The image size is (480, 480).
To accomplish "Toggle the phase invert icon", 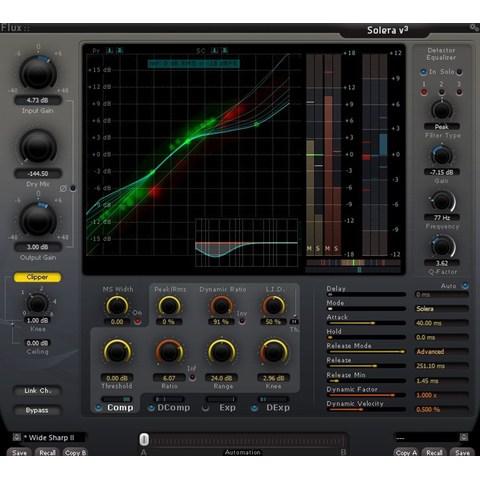I will click(x=63, y=189).
